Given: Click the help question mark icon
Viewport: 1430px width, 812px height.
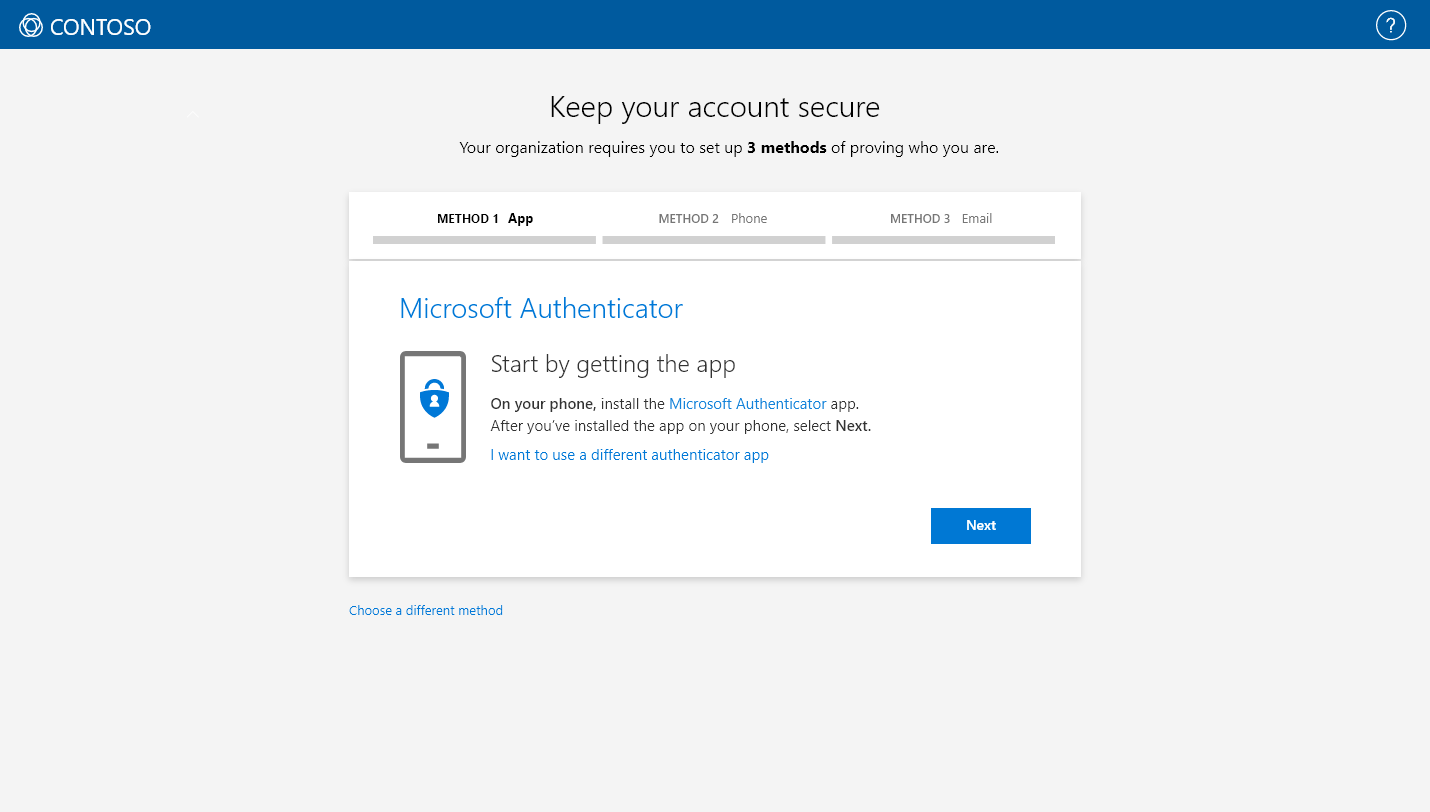Looking at the screenshot, I should [1391, 25].
